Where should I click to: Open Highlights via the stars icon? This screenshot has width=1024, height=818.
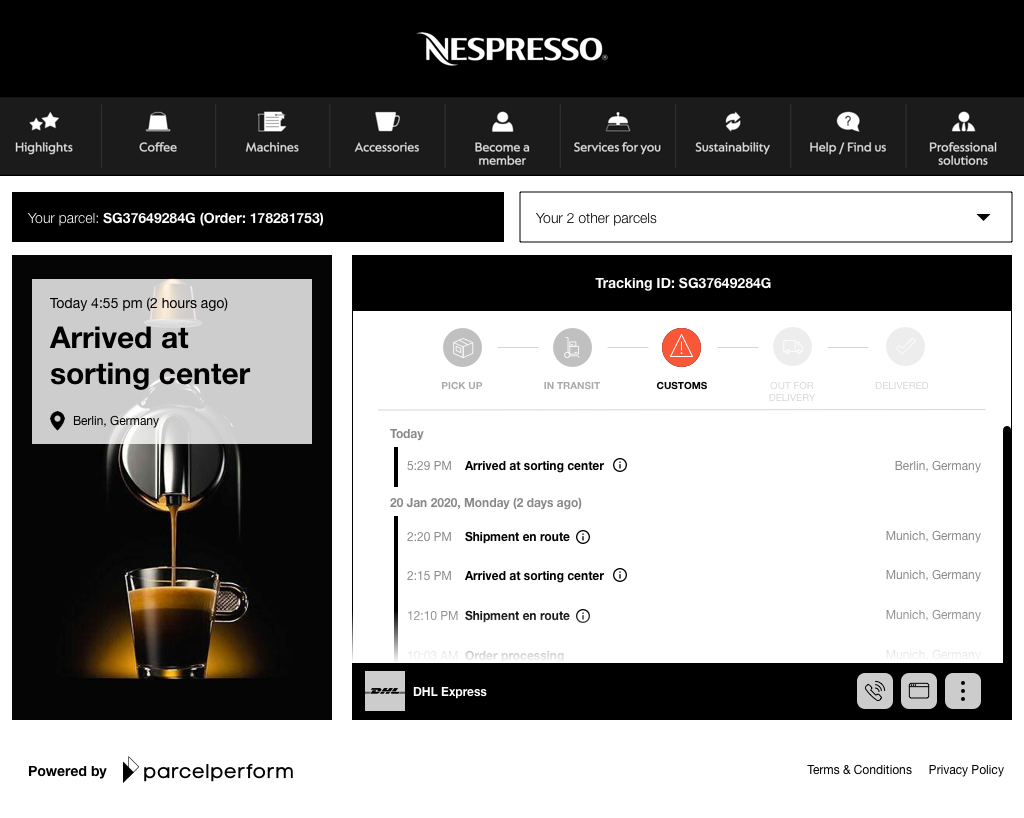point(44,121)
